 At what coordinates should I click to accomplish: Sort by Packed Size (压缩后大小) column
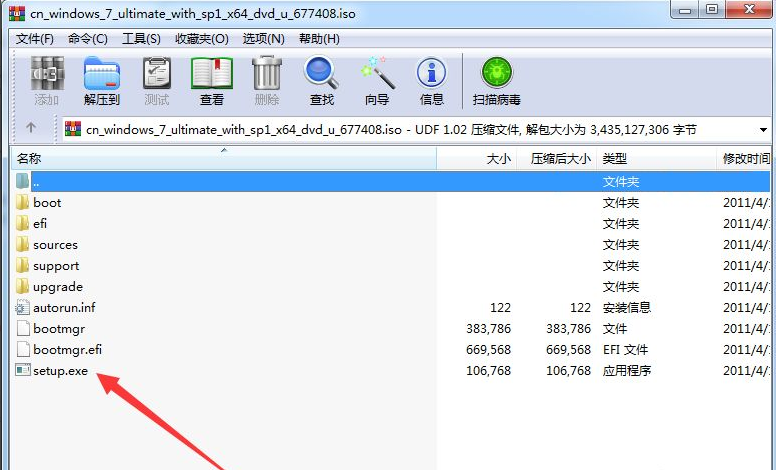[x=557, y=158]
